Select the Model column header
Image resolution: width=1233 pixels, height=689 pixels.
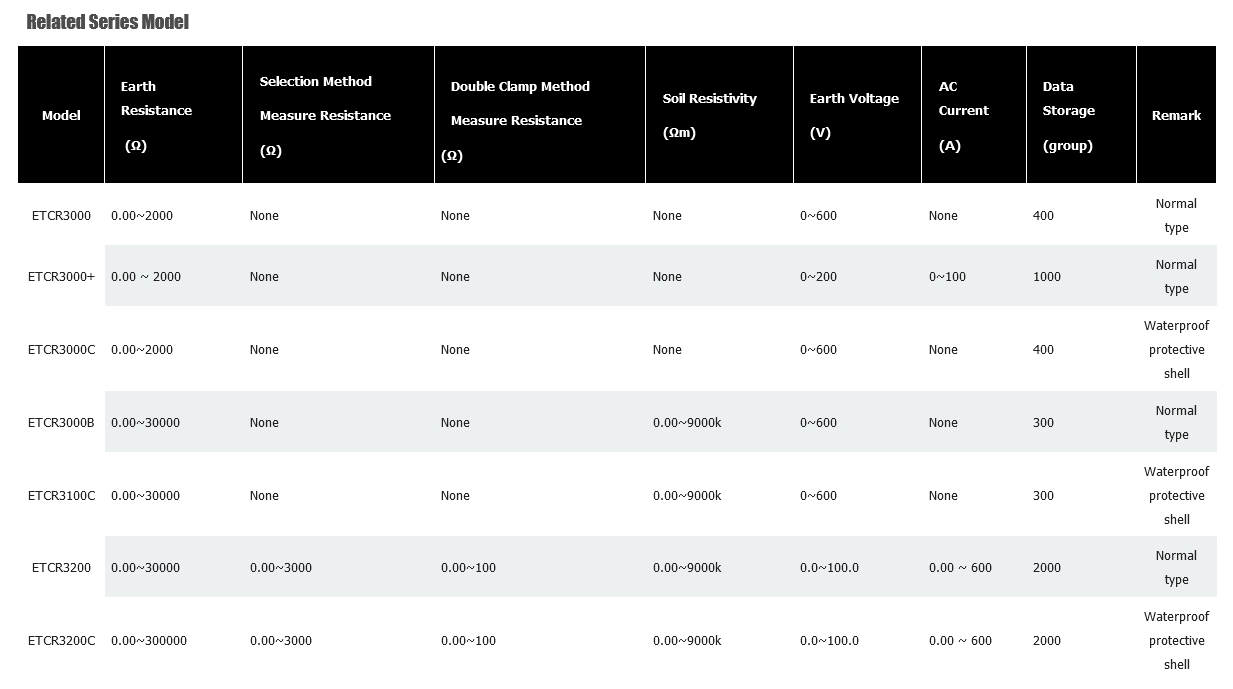point(61,115)
